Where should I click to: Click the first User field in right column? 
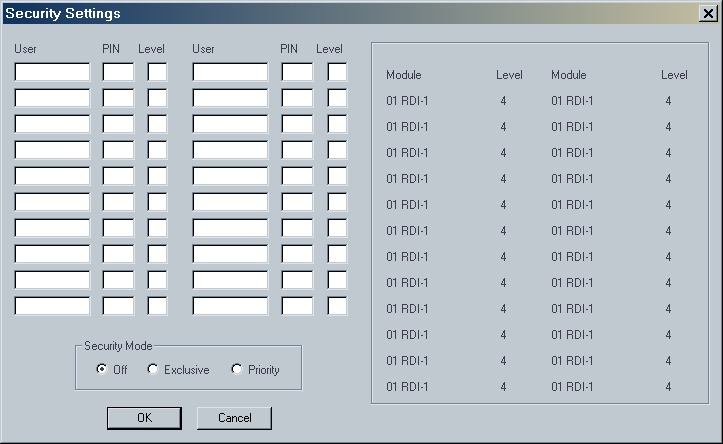pyautogui.click(x=230, y=72)
